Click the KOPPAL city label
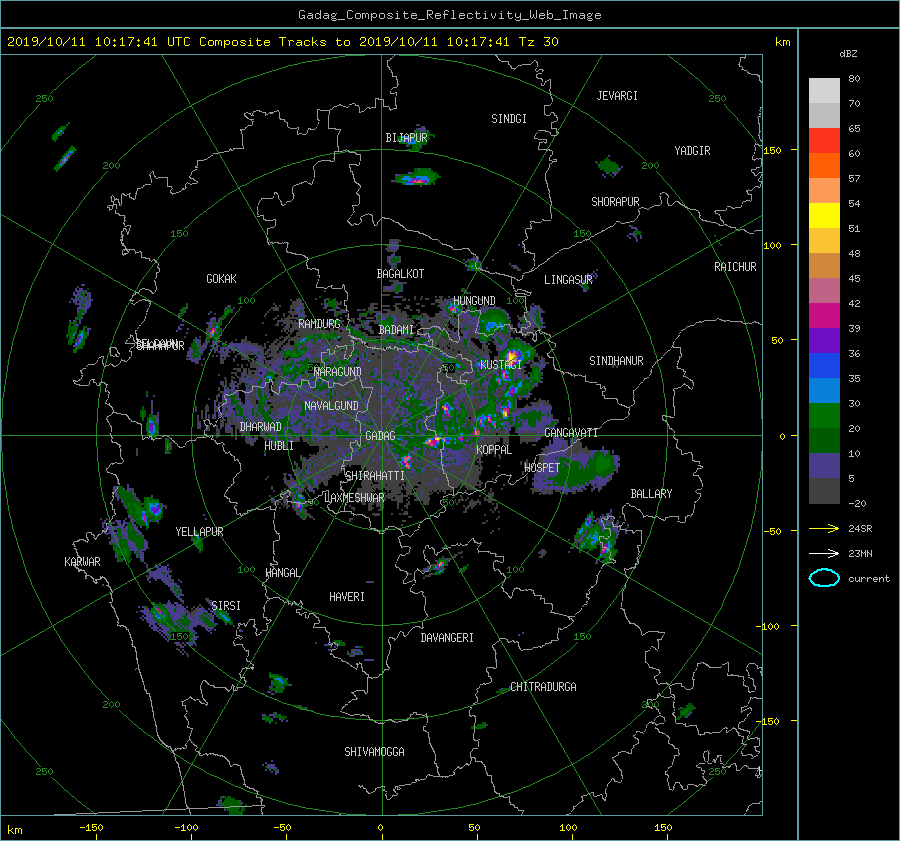Screen dimensions: 900x841 pos(494,450)
